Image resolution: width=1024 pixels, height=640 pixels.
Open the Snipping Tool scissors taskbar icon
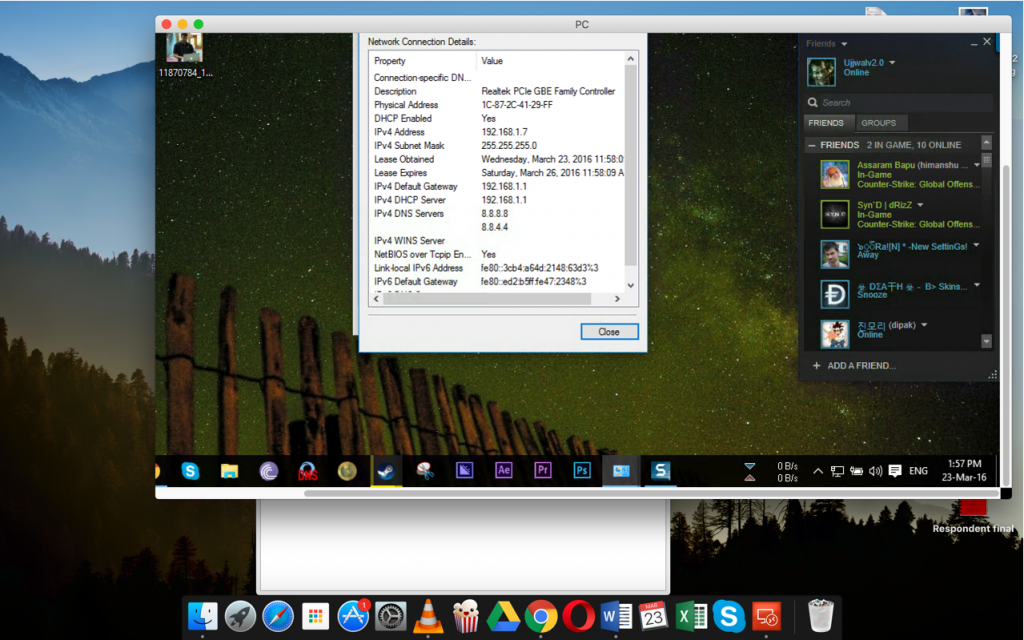(x=425, y=471)
